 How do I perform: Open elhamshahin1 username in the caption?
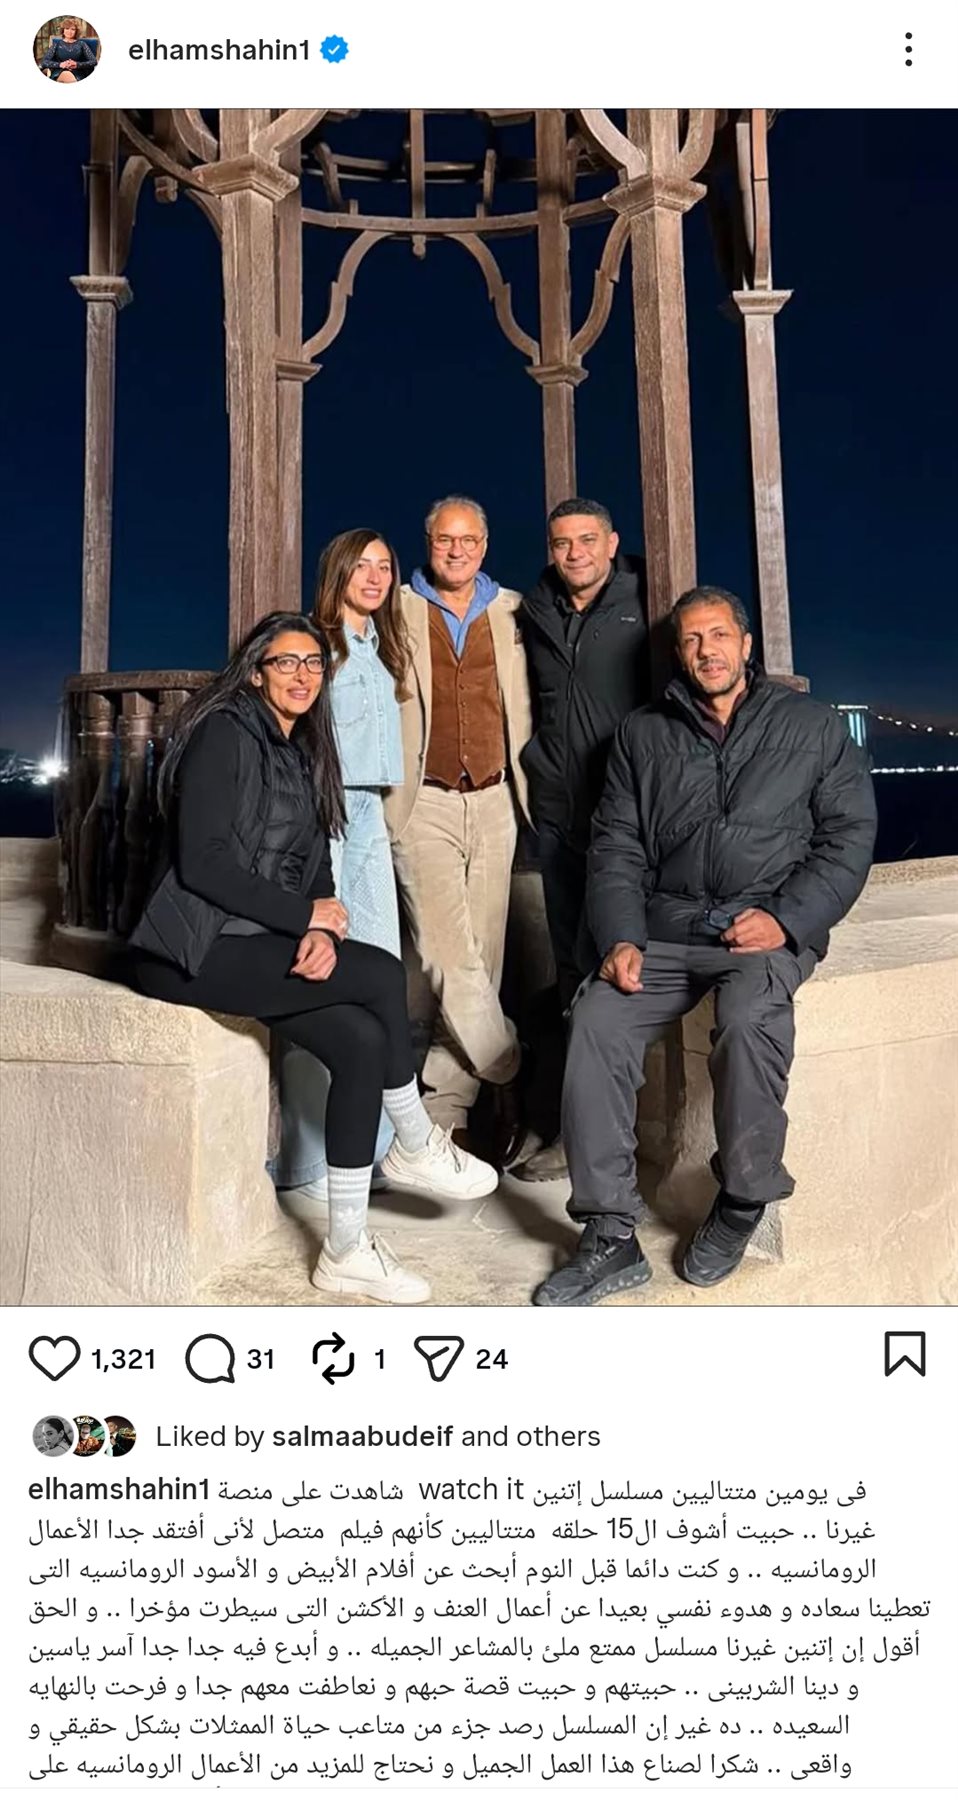pos(119,1489)
